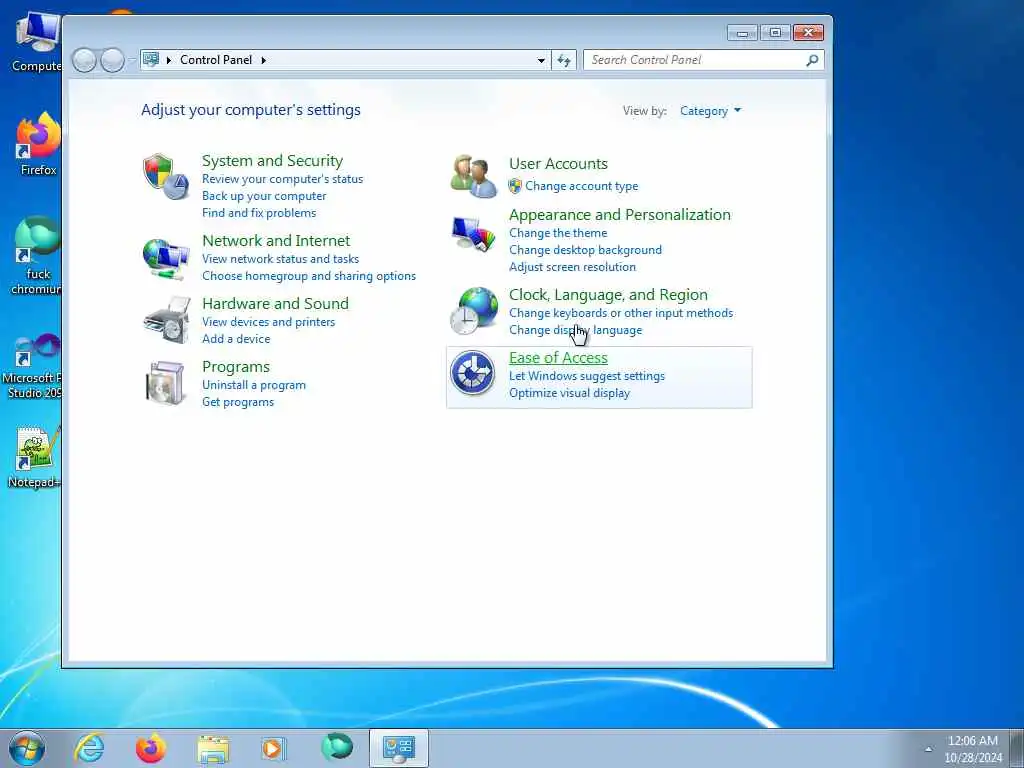
Task: Open Choose homegroup and sharing options
Action: pos(309,276)
